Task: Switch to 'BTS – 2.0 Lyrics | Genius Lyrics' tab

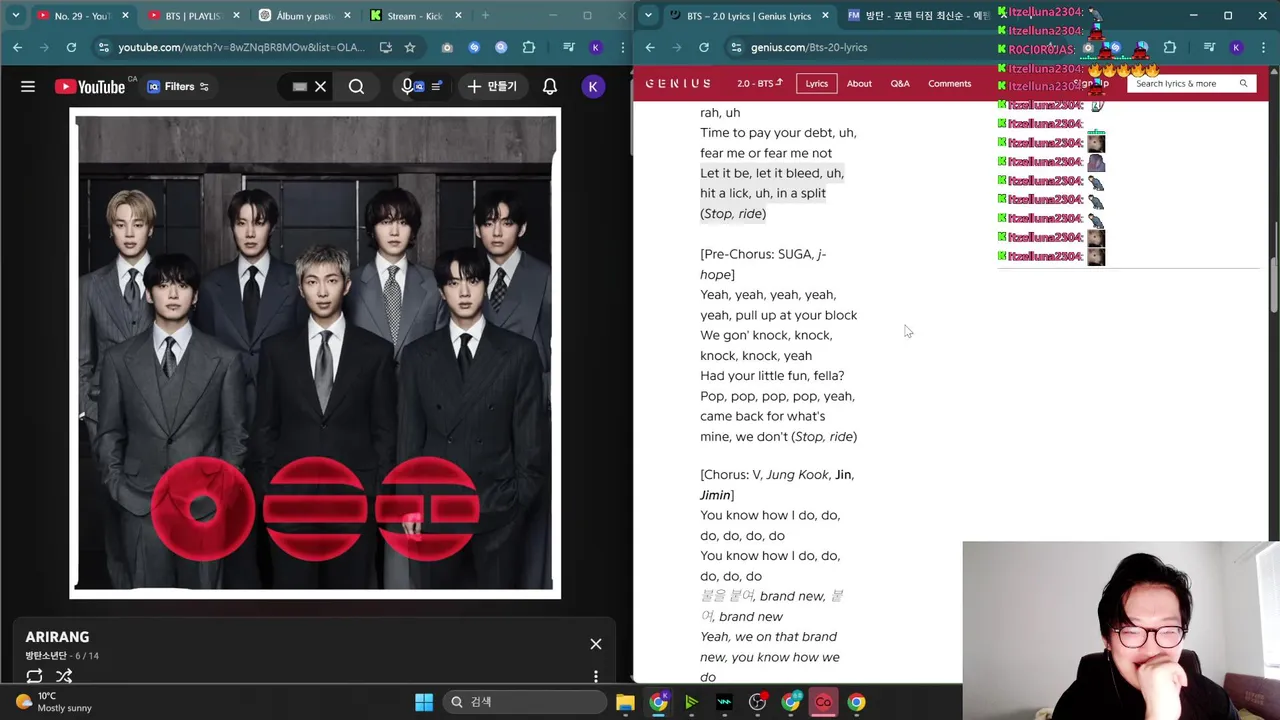Action: 750,16
